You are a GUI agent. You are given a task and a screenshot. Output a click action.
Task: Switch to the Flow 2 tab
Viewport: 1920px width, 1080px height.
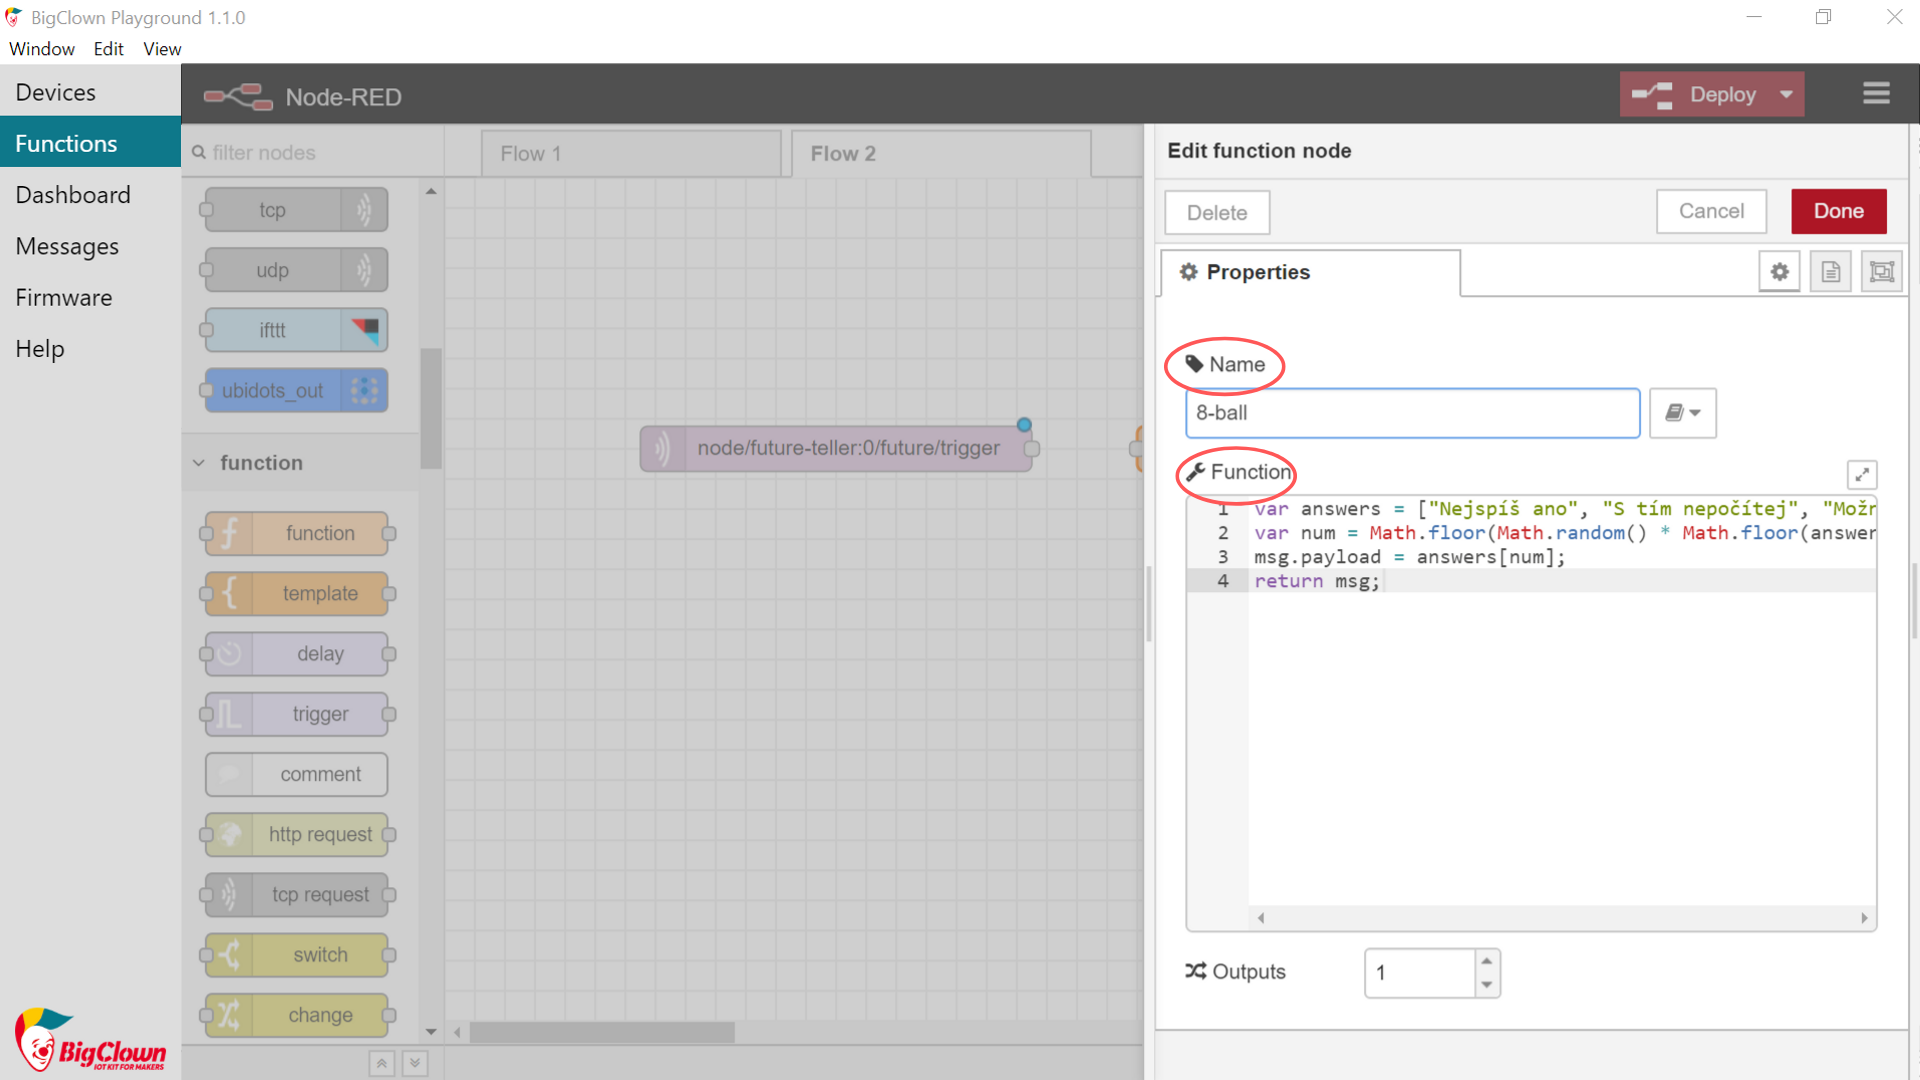(941, 154)
